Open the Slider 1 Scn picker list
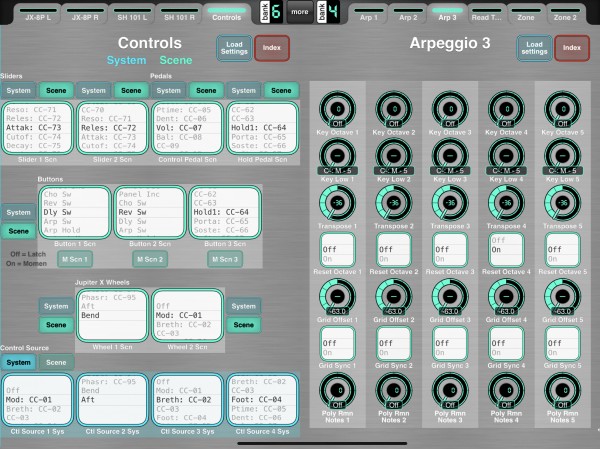Screen dimensions: 600x449 [38, 128]
